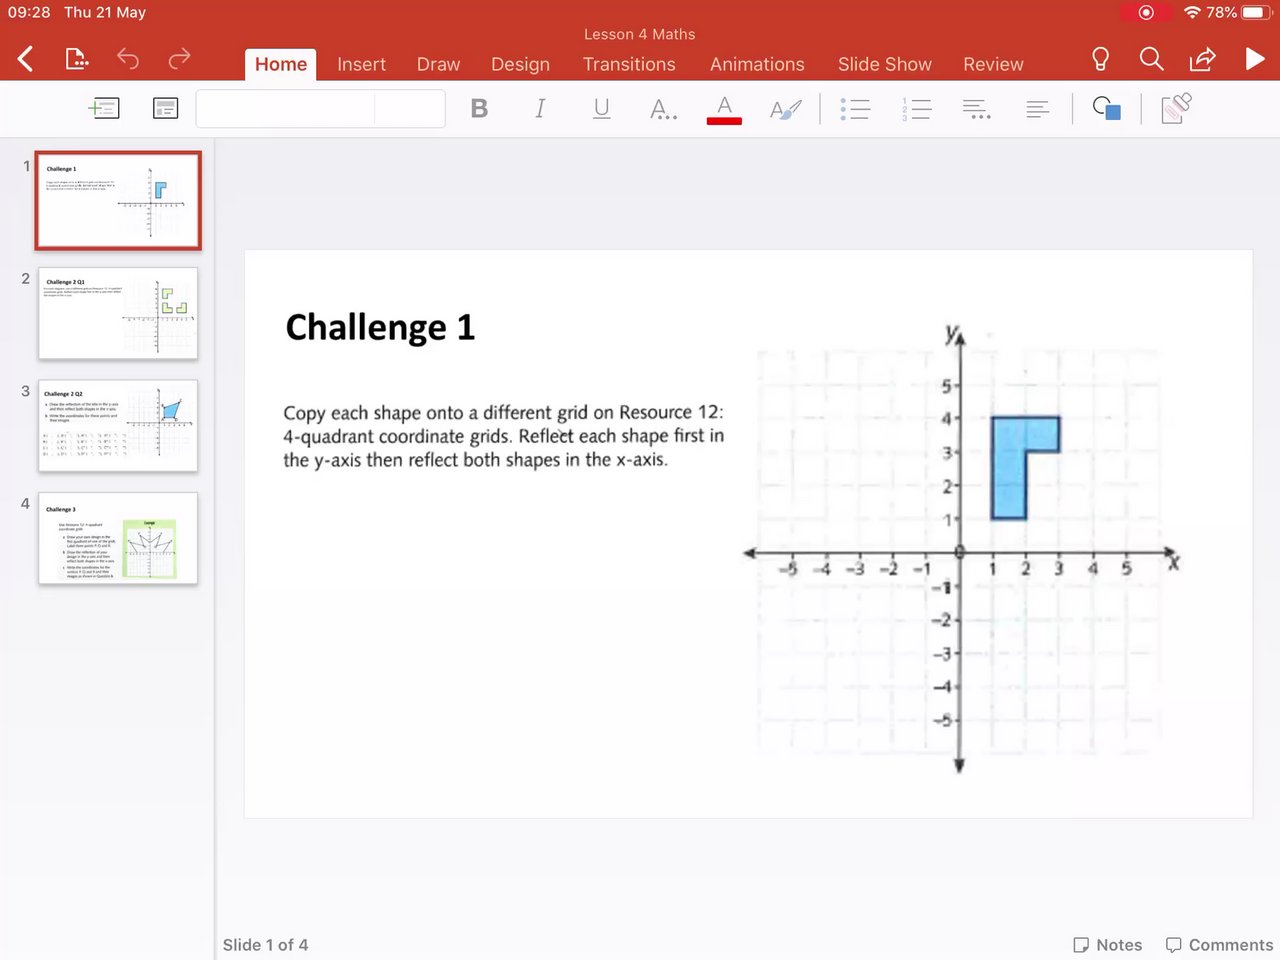Switch to the Insert tab

coord(361,64)
